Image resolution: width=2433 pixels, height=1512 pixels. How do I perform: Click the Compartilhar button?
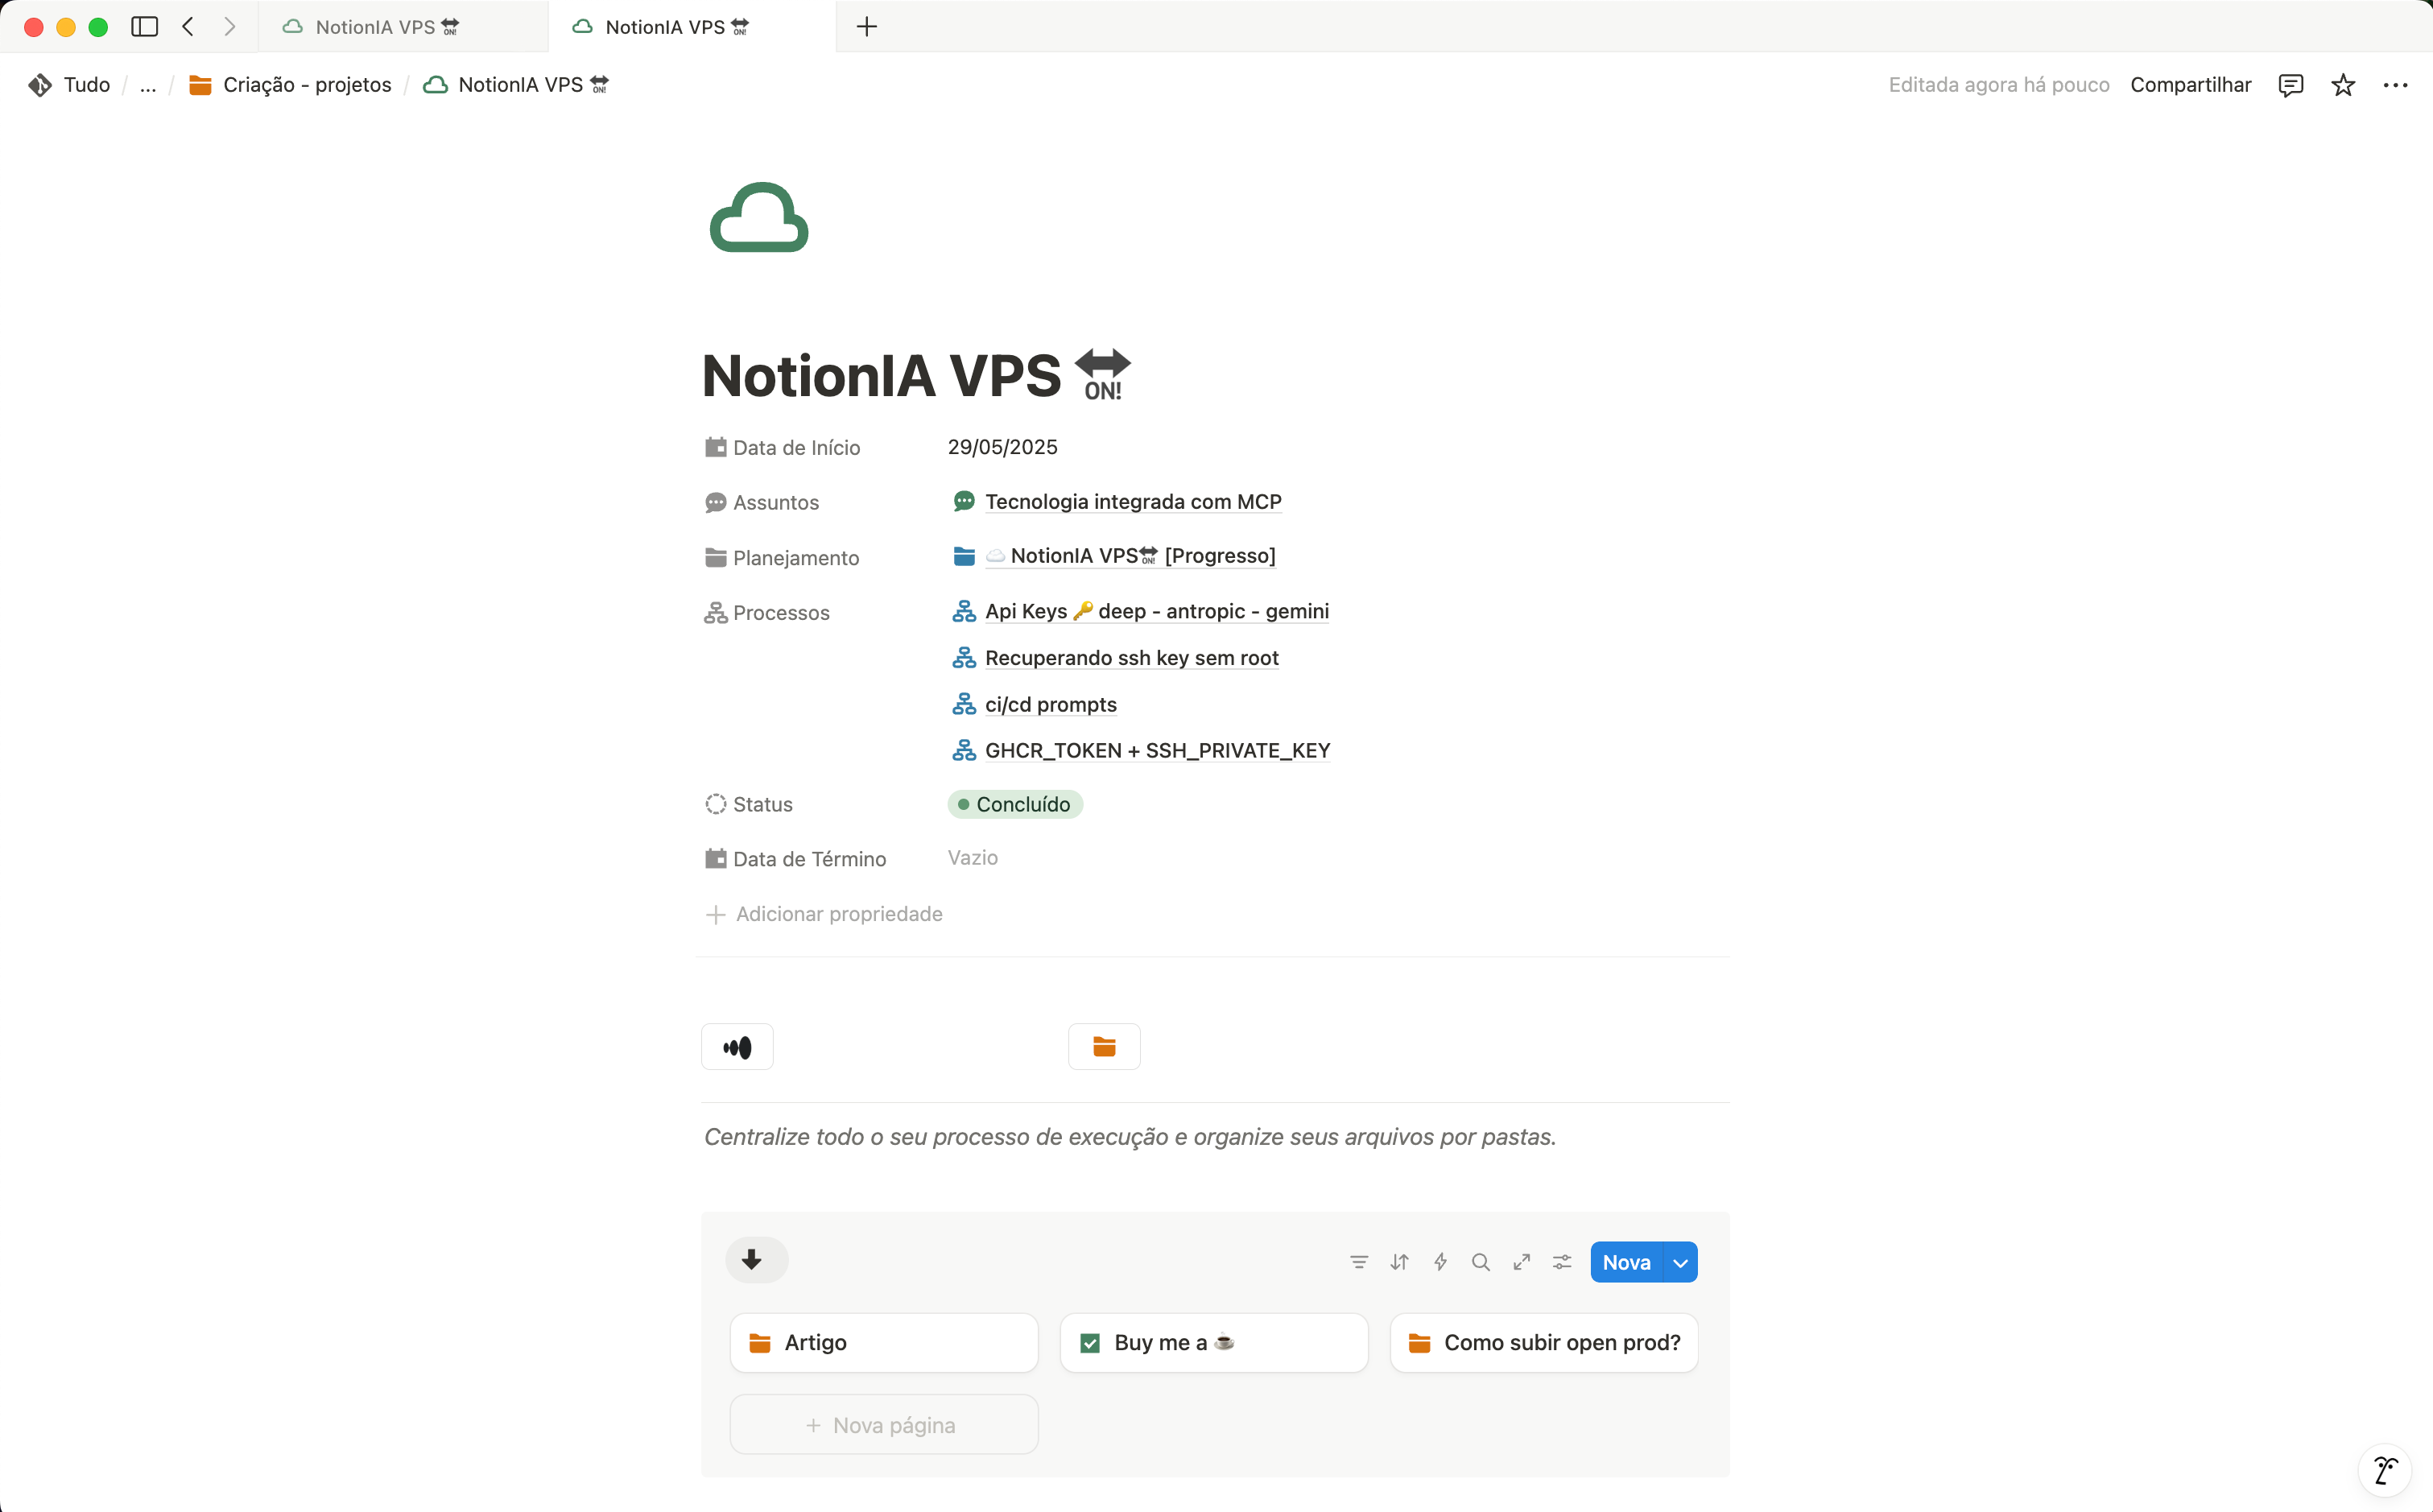(x=2190, y=85)
